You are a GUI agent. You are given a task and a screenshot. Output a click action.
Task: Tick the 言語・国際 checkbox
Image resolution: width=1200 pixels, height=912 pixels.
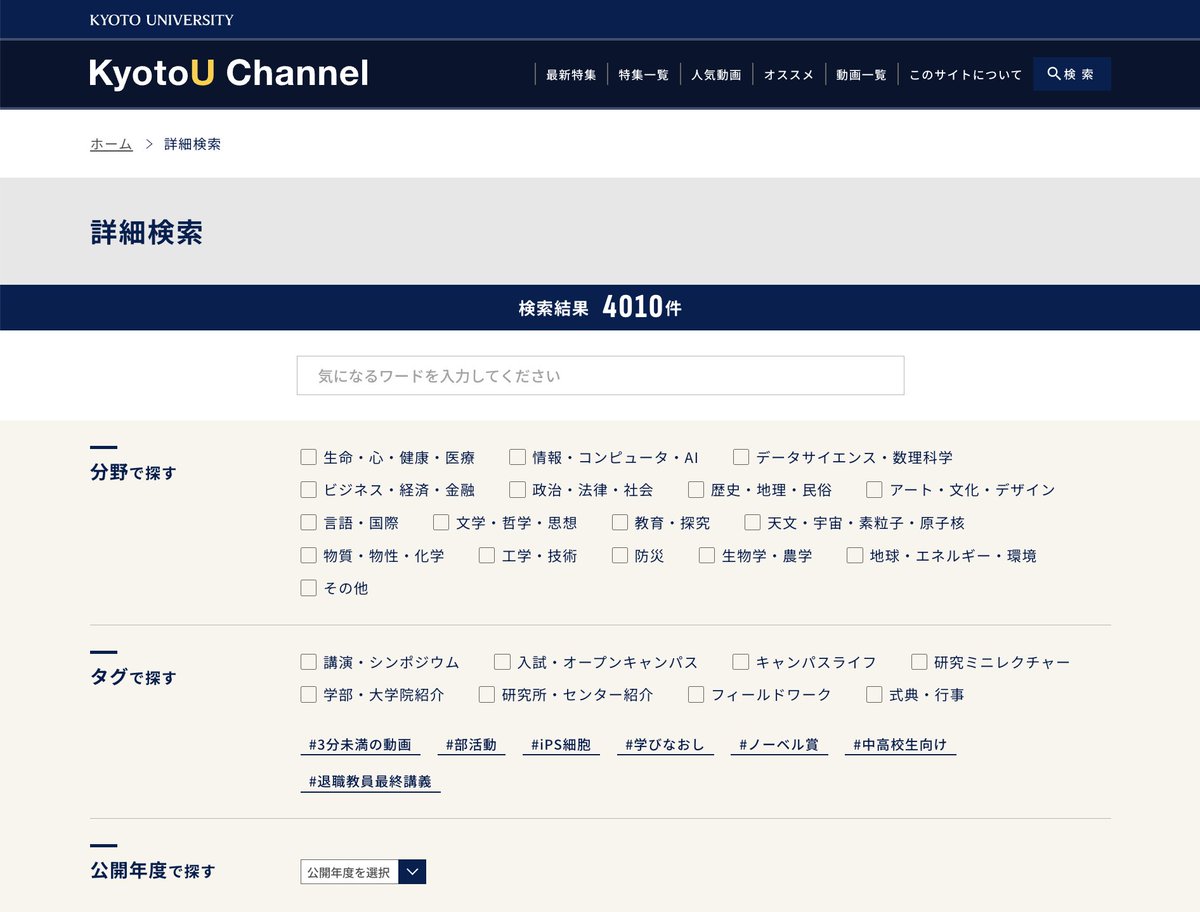[x=308, y=523]
